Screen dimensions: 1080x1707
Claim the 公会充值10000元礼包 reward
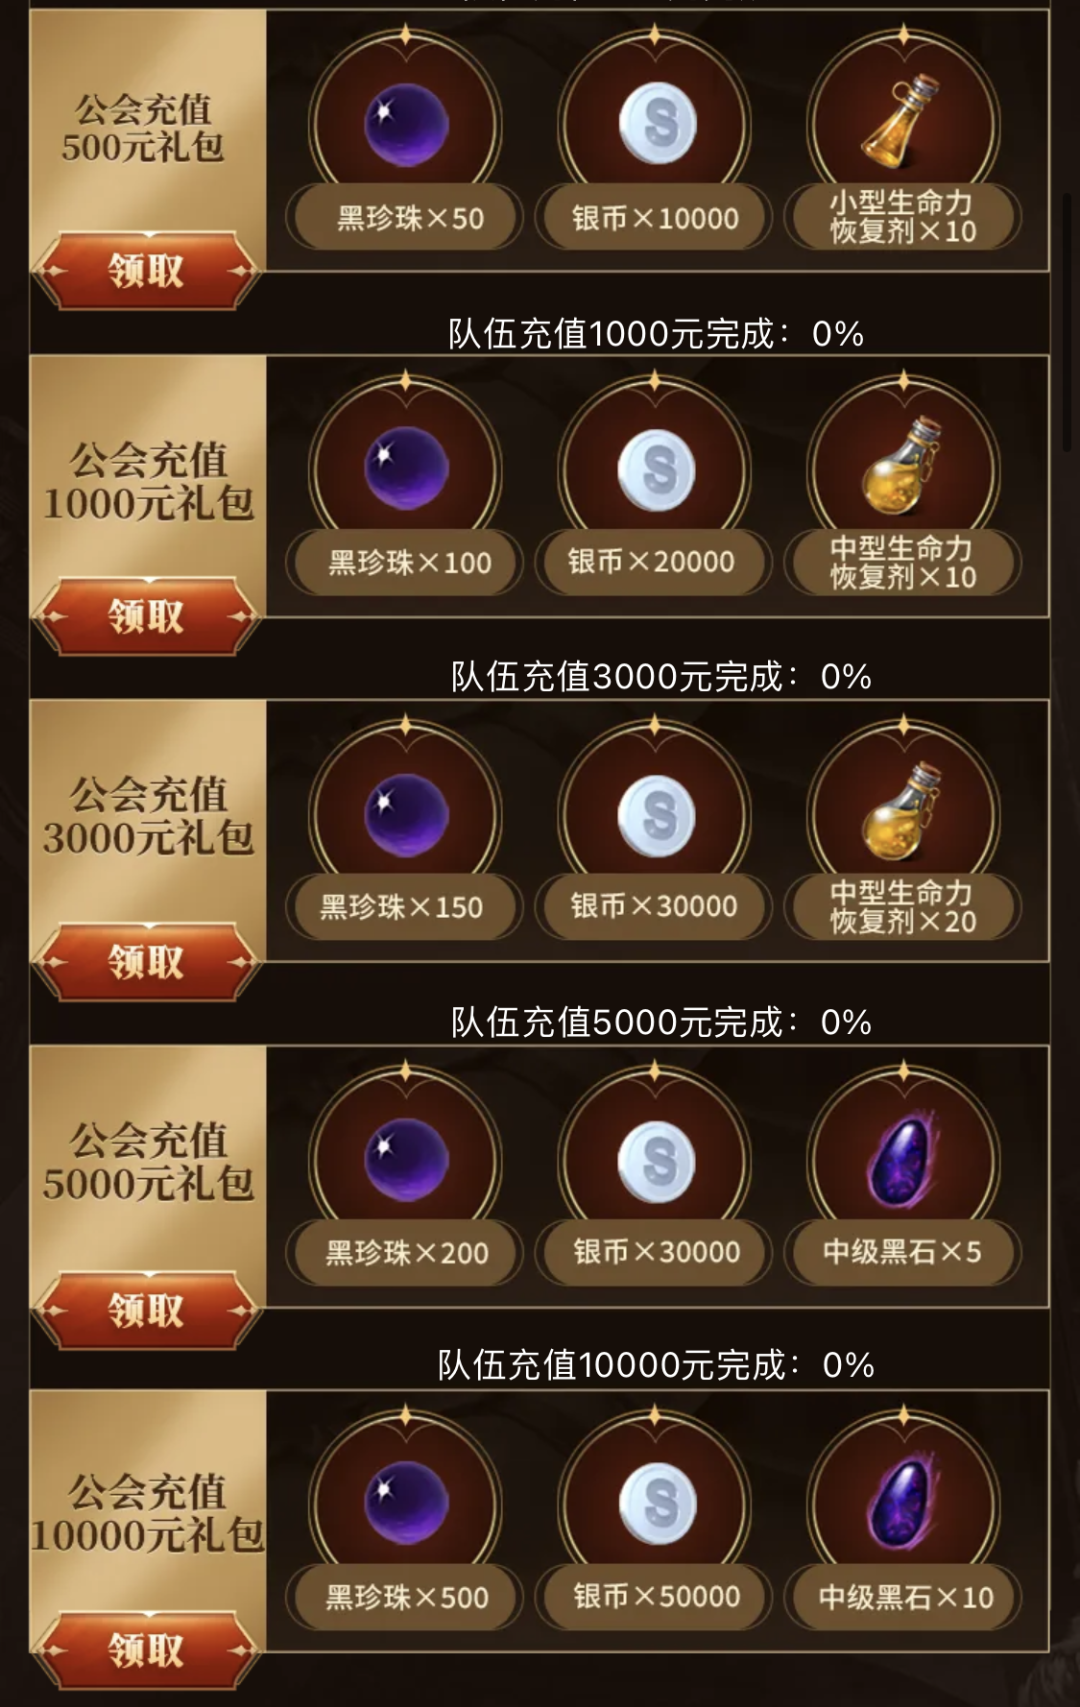146,1650
